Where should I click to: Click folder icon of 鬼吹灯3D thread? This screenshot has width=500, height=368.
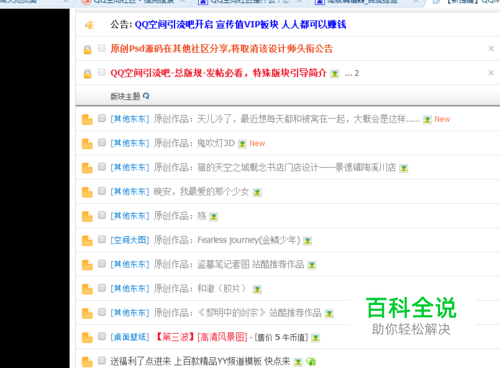click(x=87, y=144)
